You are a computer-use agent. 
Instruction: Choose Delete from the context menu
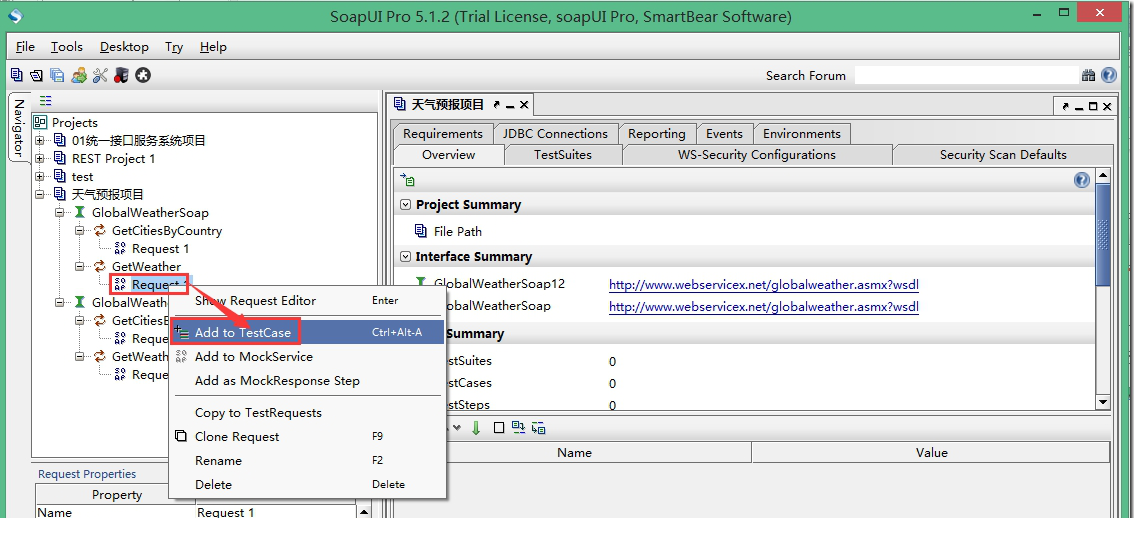(307, 484)
